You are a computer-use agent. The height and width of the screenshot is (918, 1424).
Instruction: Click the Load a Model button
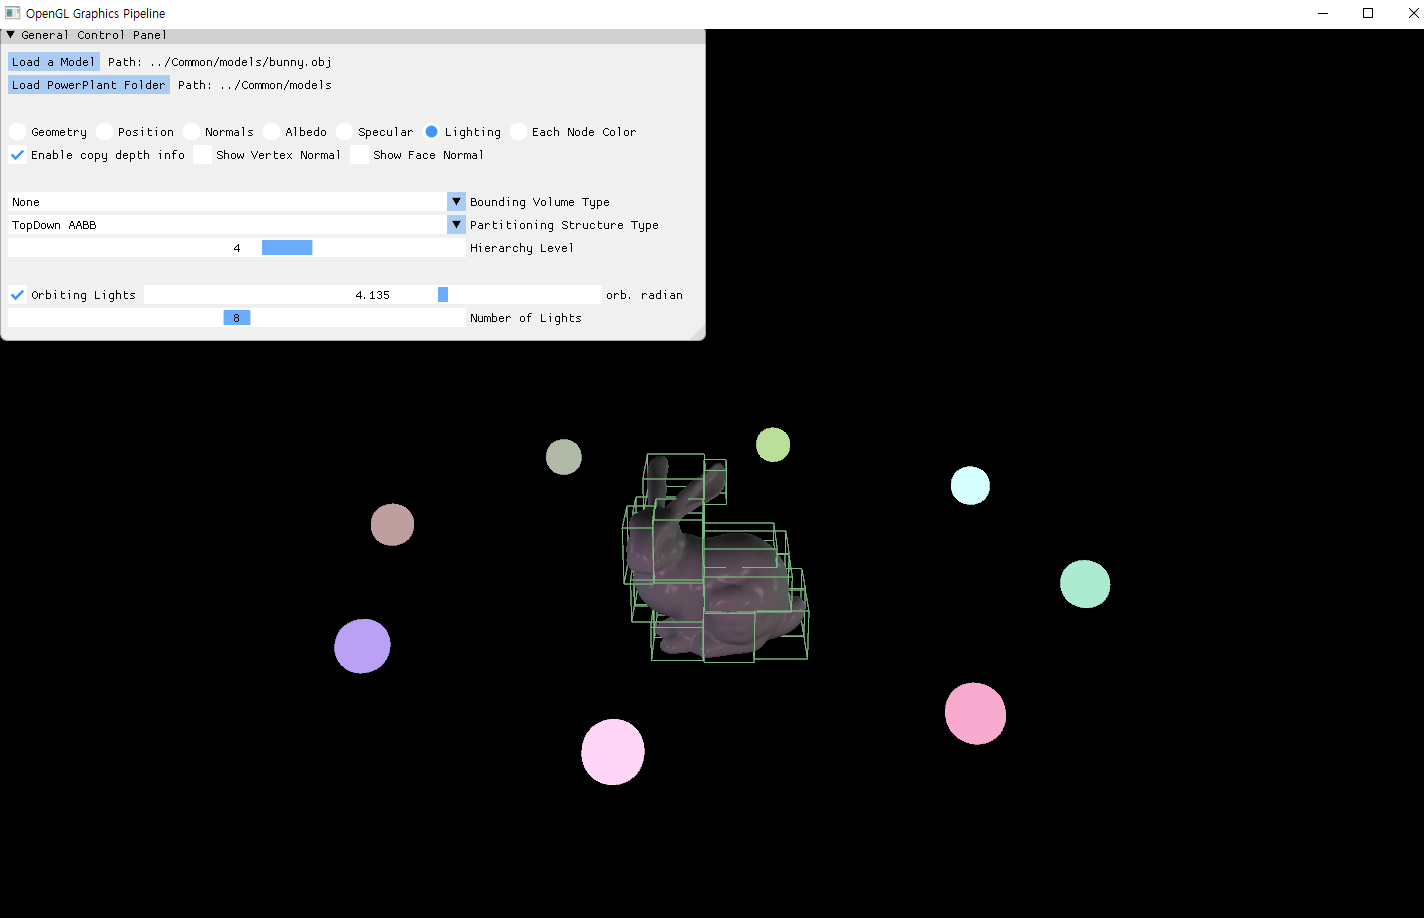[x=53, y=61]
